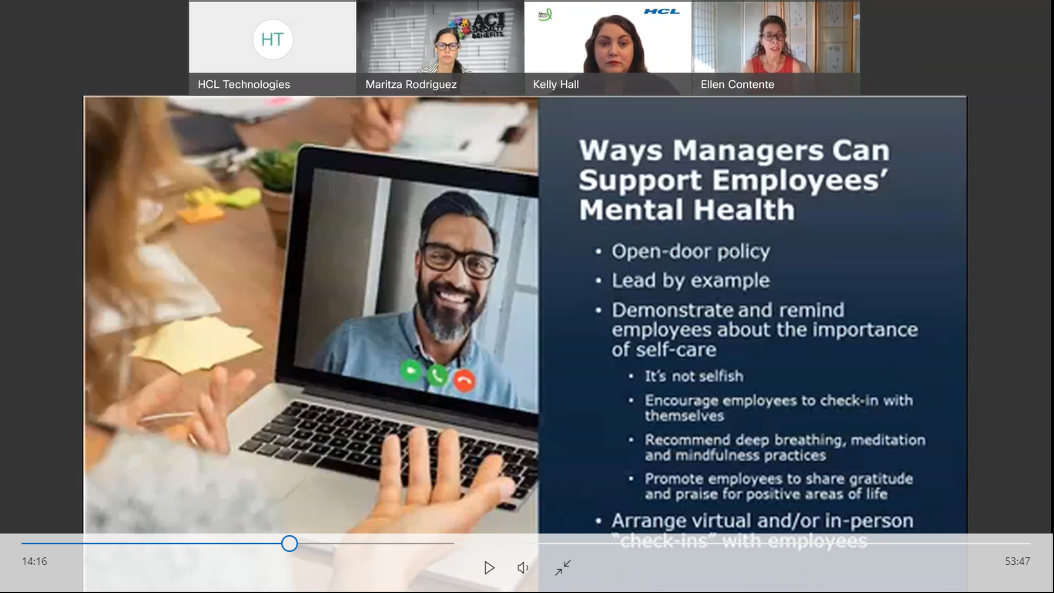
Task: Click the Open-door policy bullet
Action: 690,251
